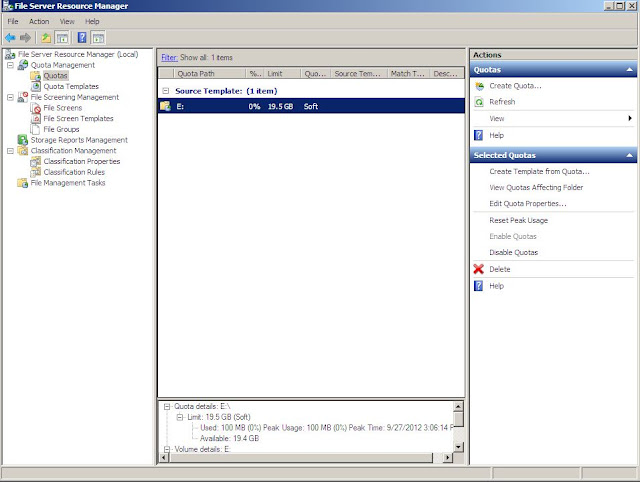
Task: Click details pane horizontal scroll left arrow
Action: point(164,458)
